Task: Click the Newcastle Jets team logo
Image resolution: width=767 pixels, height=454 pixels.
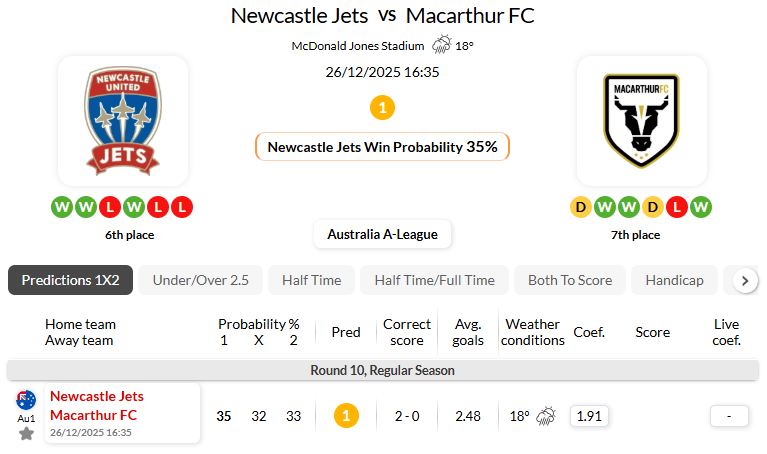Action: point(123,121)
